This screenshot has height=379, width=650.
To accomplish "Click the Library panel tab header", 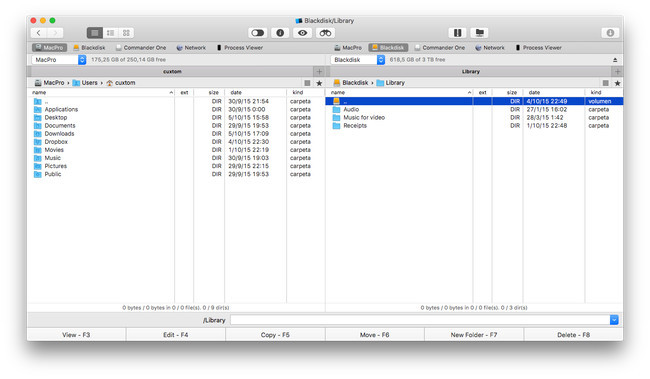I will 471,72.
